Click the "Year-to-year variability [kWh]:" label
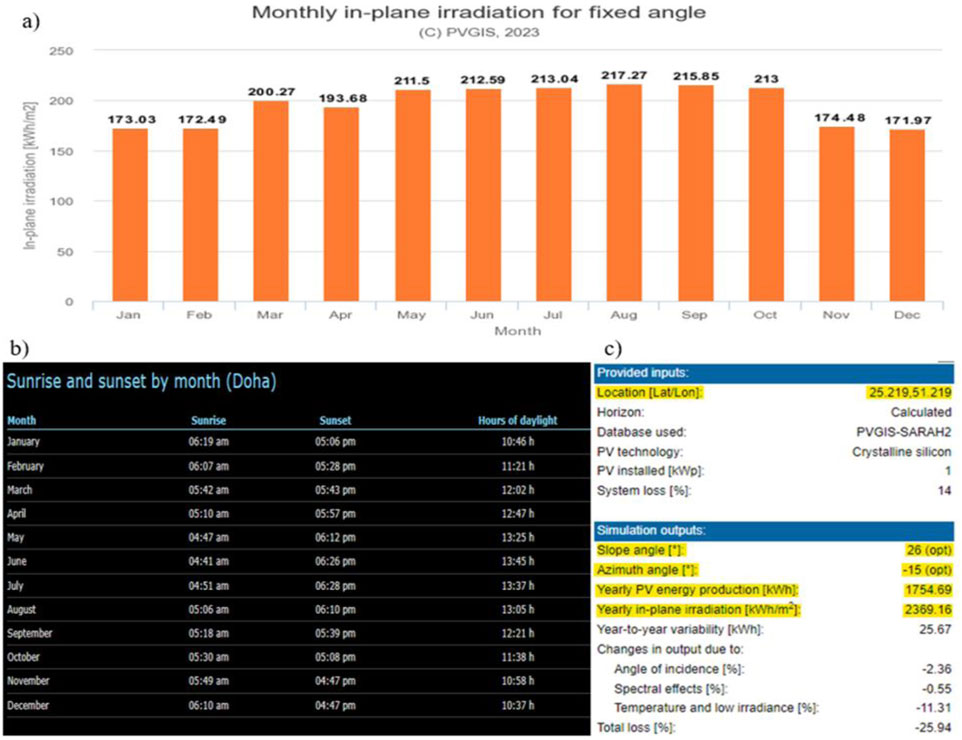Screen dimensions: 962x740 [680, 630]
